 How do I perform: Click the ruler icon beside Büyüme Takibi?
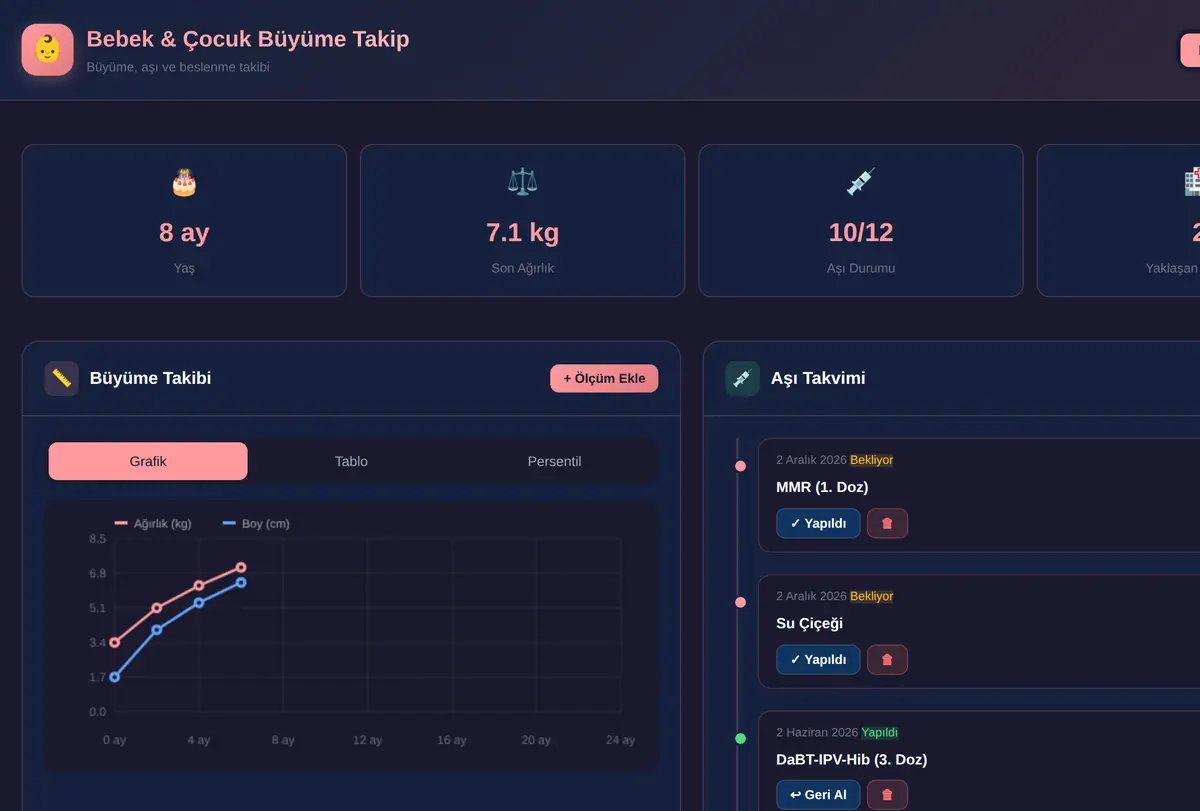point(62,378)
